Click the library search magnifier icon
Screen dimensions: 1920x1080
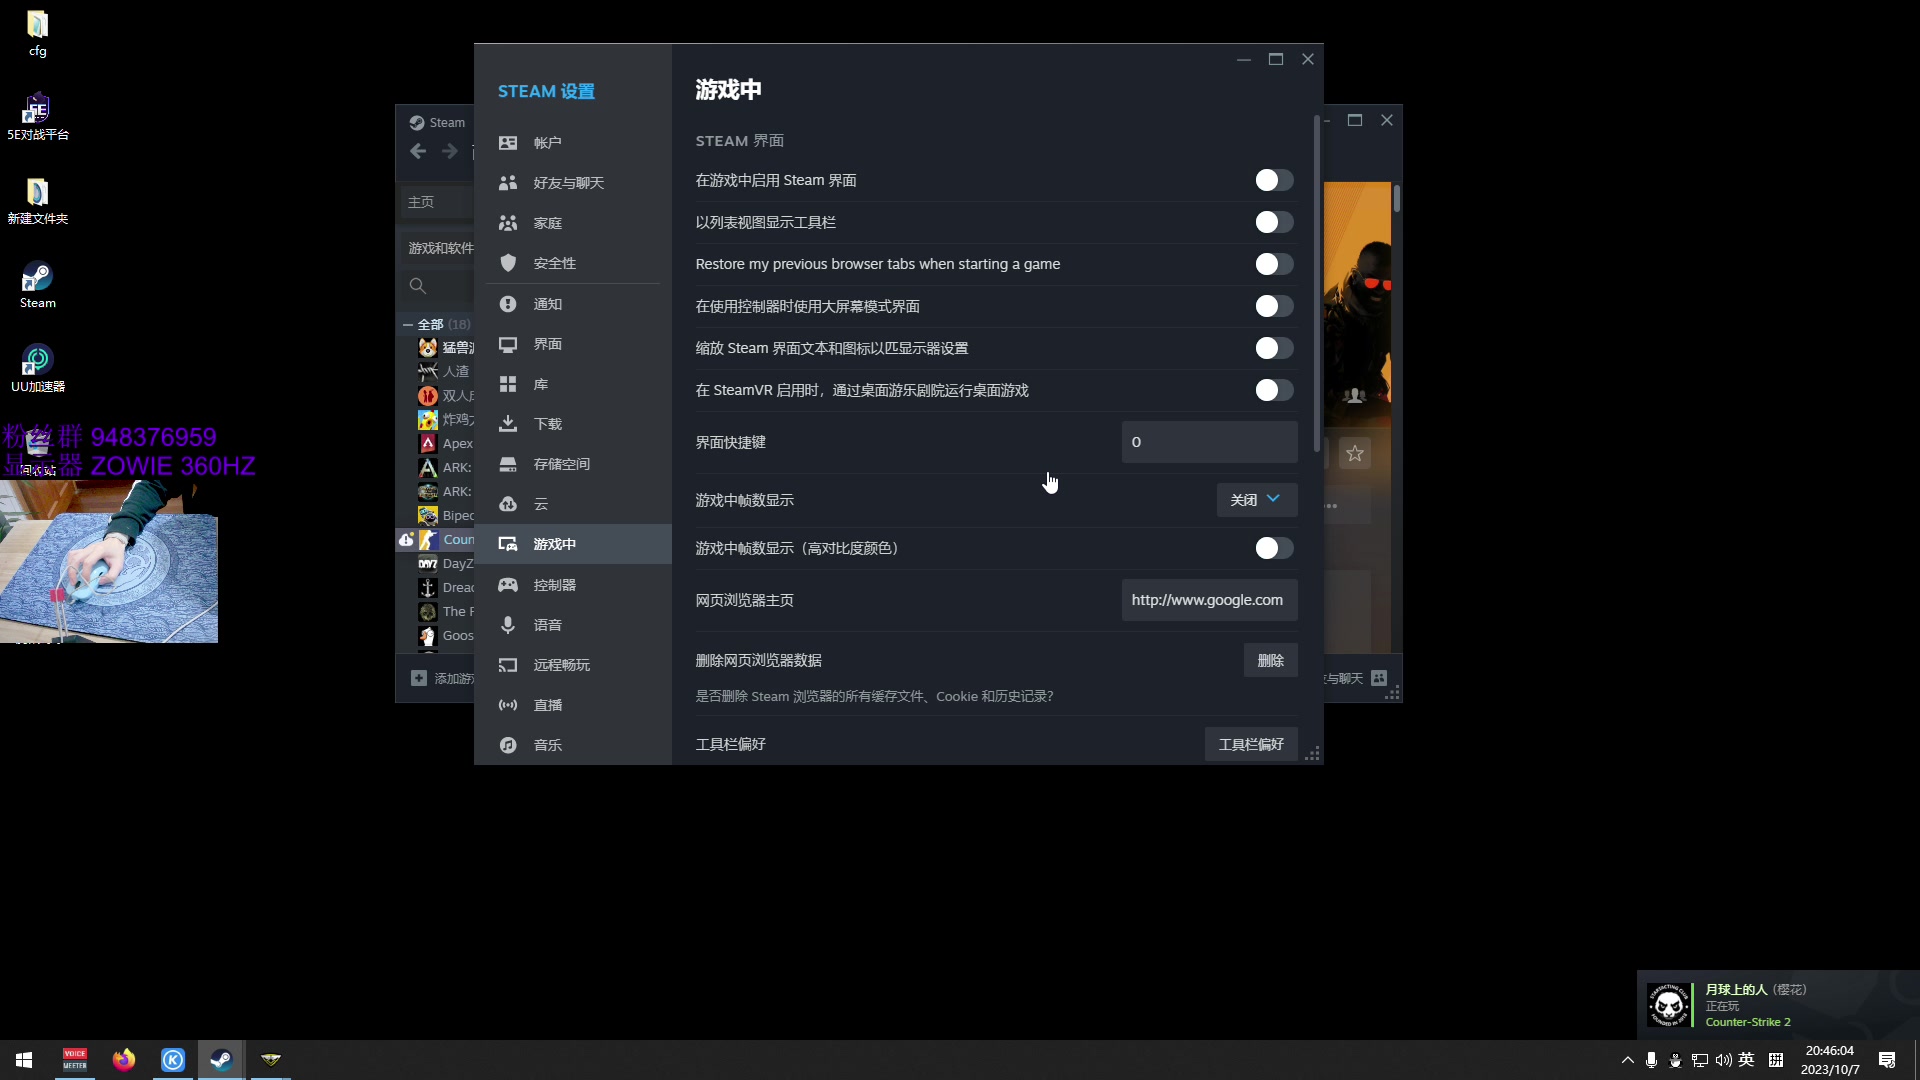click(418, 286)
